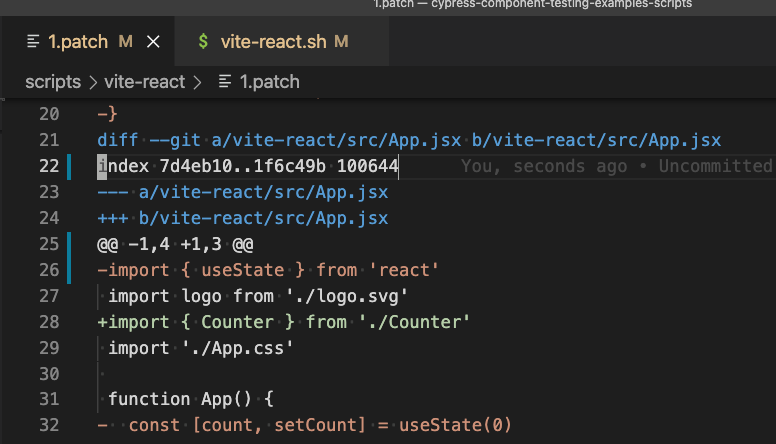
Task: Select '1.patch' in the breadcrumb
Action: 270,82
